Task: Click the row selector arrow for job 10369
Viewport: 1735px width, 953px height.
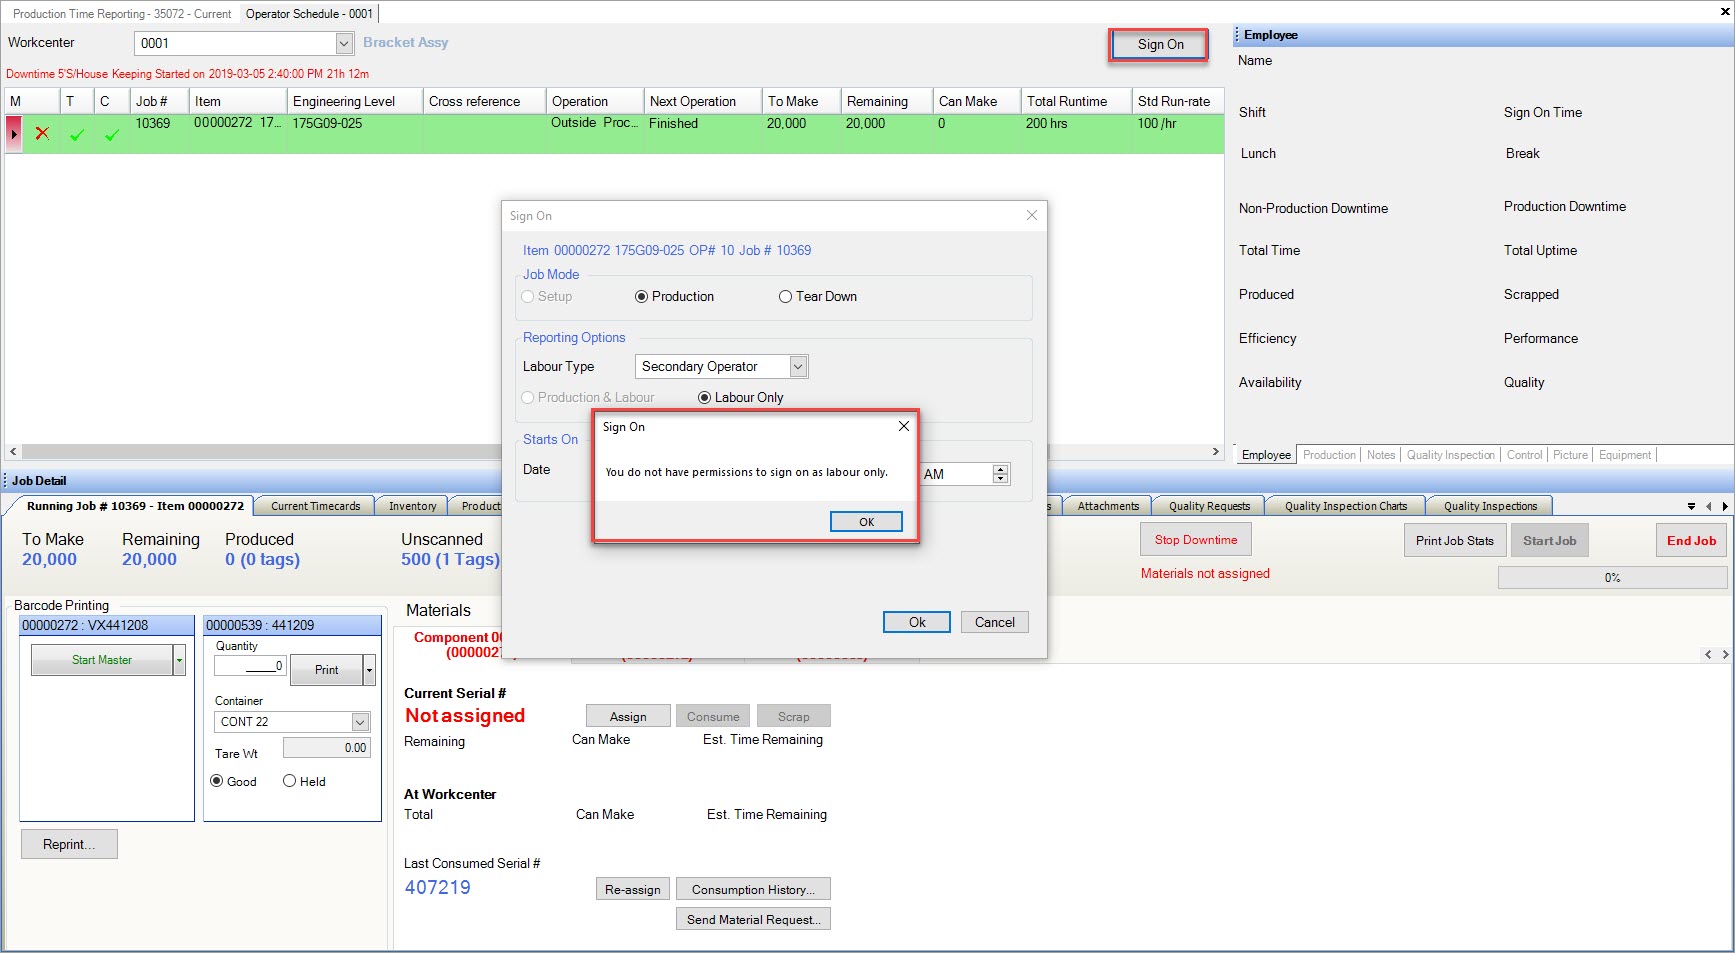Action: click(14, 133)
